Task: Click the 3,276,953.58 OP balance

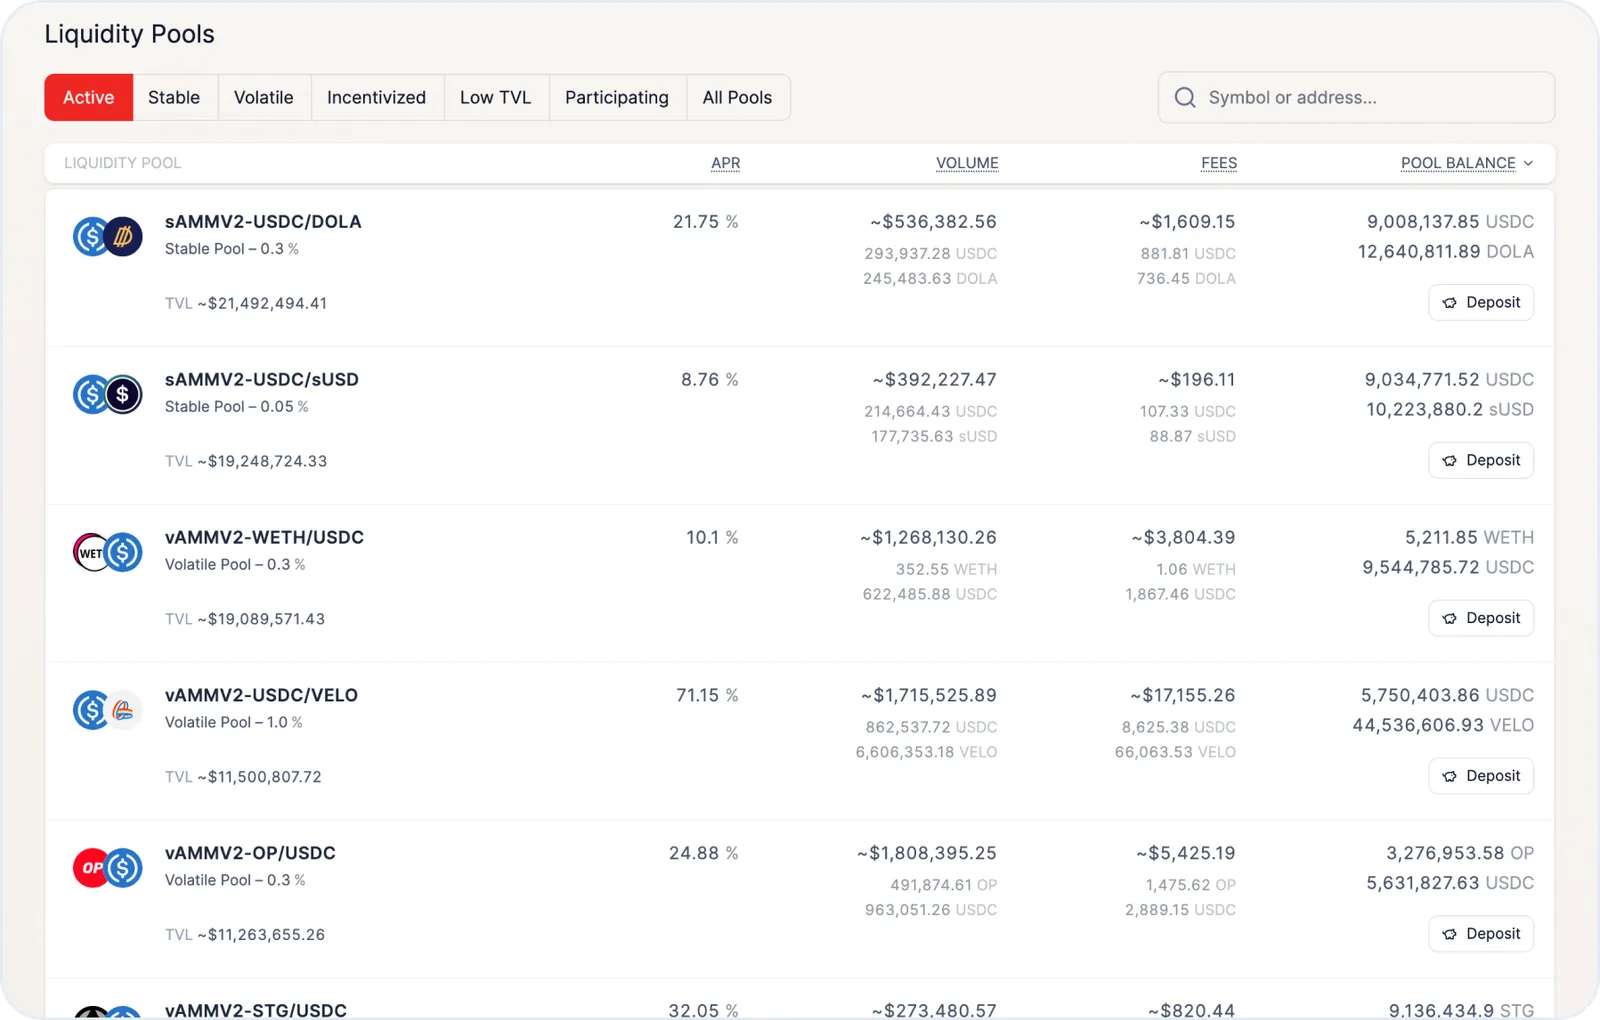Action: click(x=1460, y=853)
